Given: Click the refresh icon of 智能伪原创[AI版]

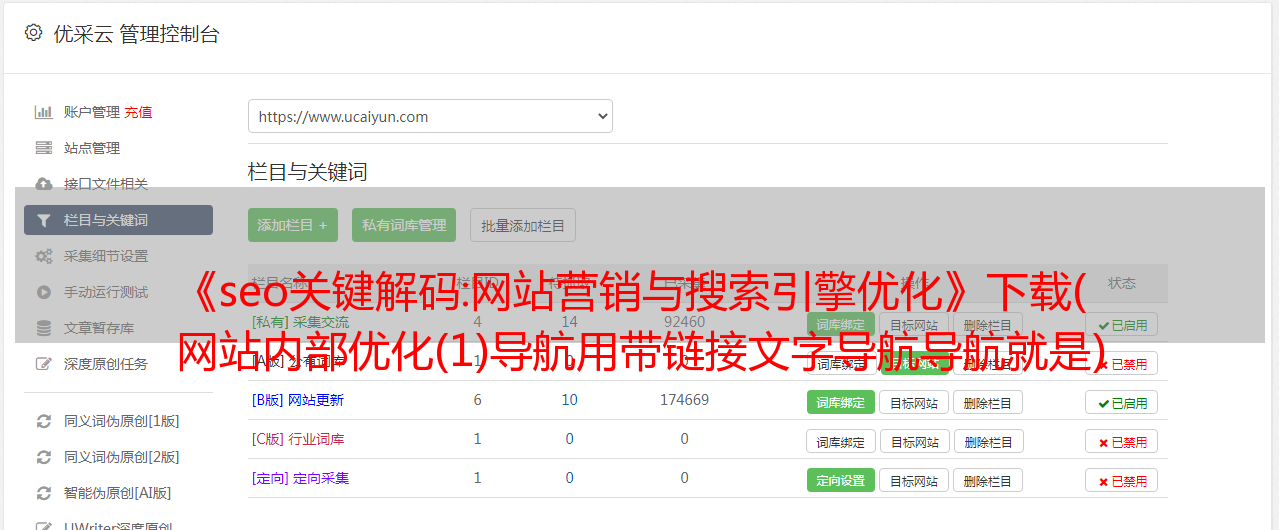Looking at the screenshot, I should pos(43,493).
